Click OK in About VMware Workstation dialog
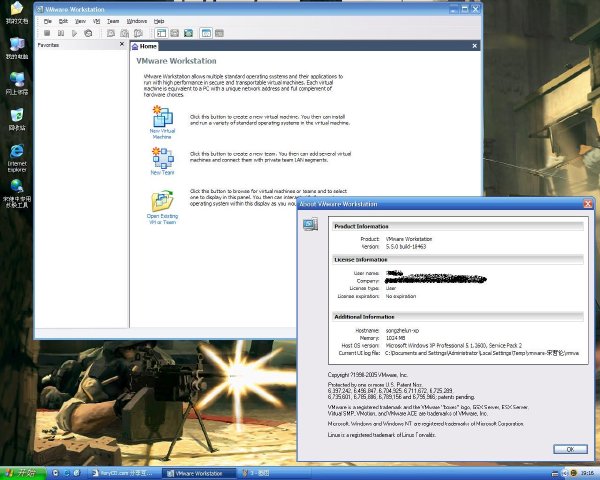This screenshot has height=480, width=600. (x=570, y=449)
